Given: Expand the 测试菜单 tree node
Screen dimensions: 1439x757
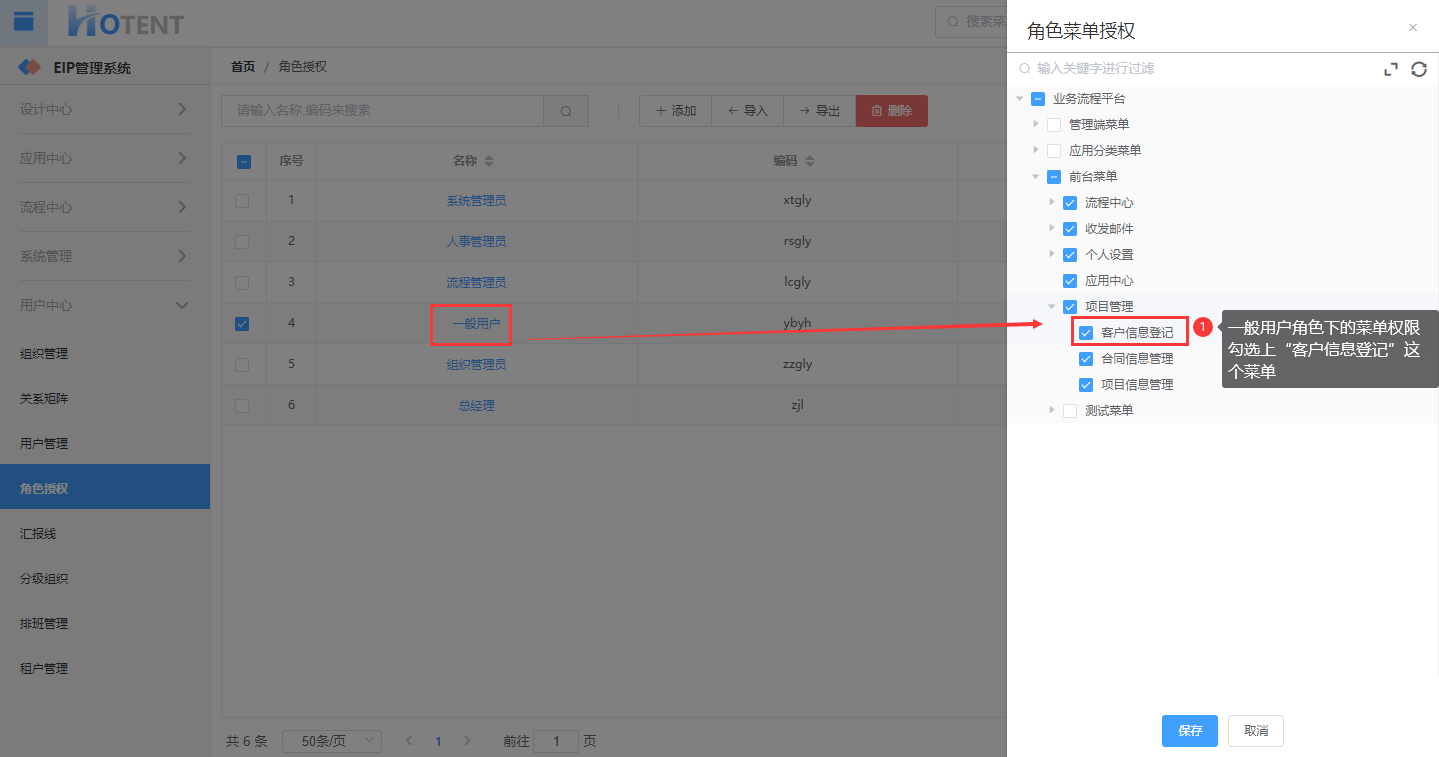Looking at the screenshot, I should 1051,410.
